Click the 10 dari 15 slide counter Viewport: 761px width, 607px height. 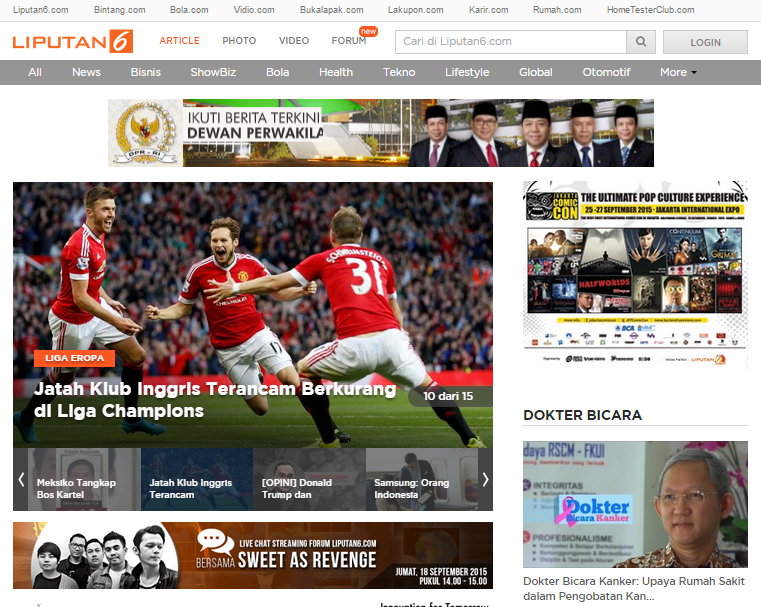coord(448,396)
